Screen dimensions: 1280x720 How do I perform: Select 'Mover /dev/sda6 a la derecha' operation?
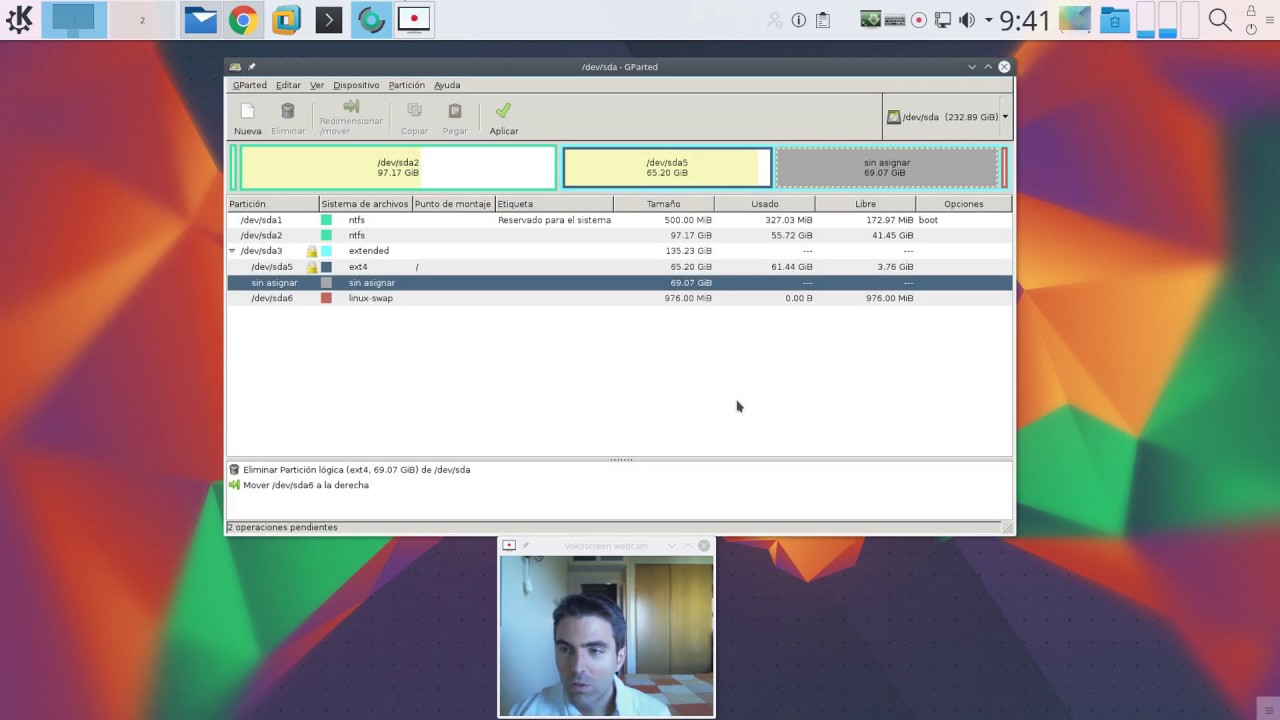[x=299, y=485]
